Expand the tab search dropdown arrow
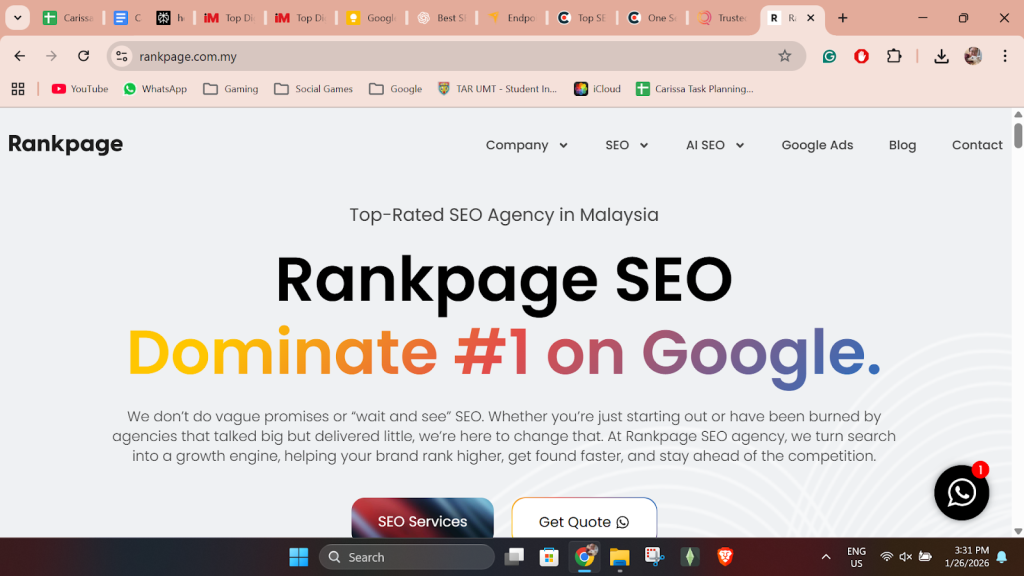This screenshot has width=1024, height=576. [18, 18]
